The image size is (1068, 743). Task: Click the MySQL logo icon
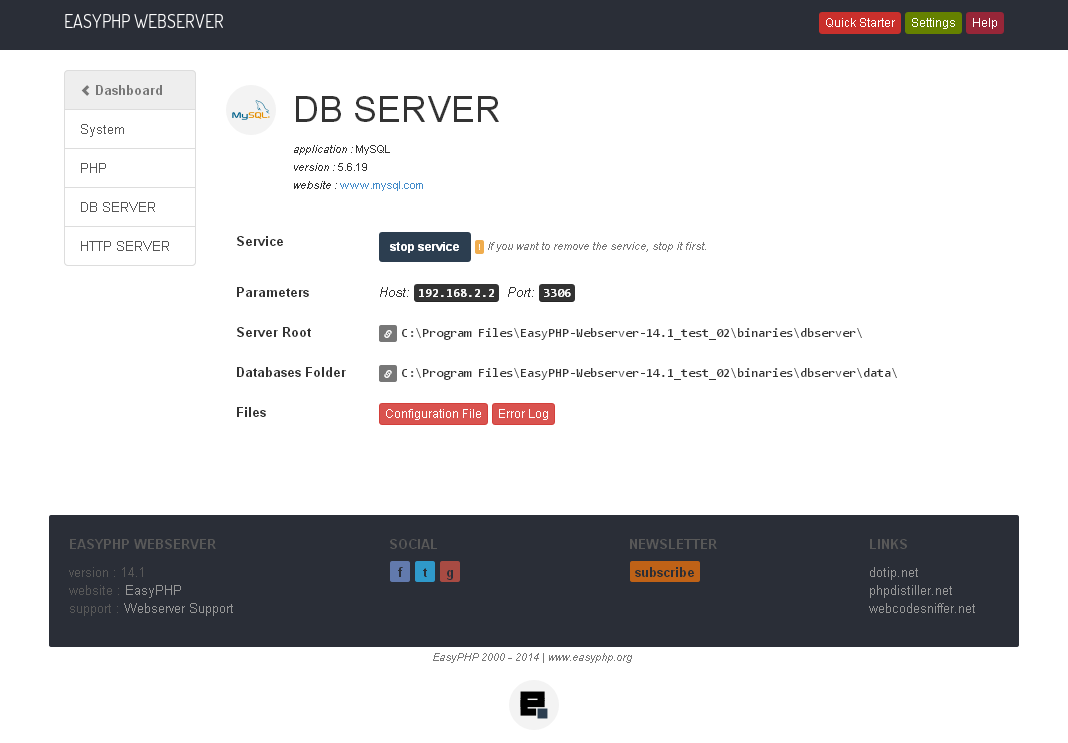click(251, 110)
